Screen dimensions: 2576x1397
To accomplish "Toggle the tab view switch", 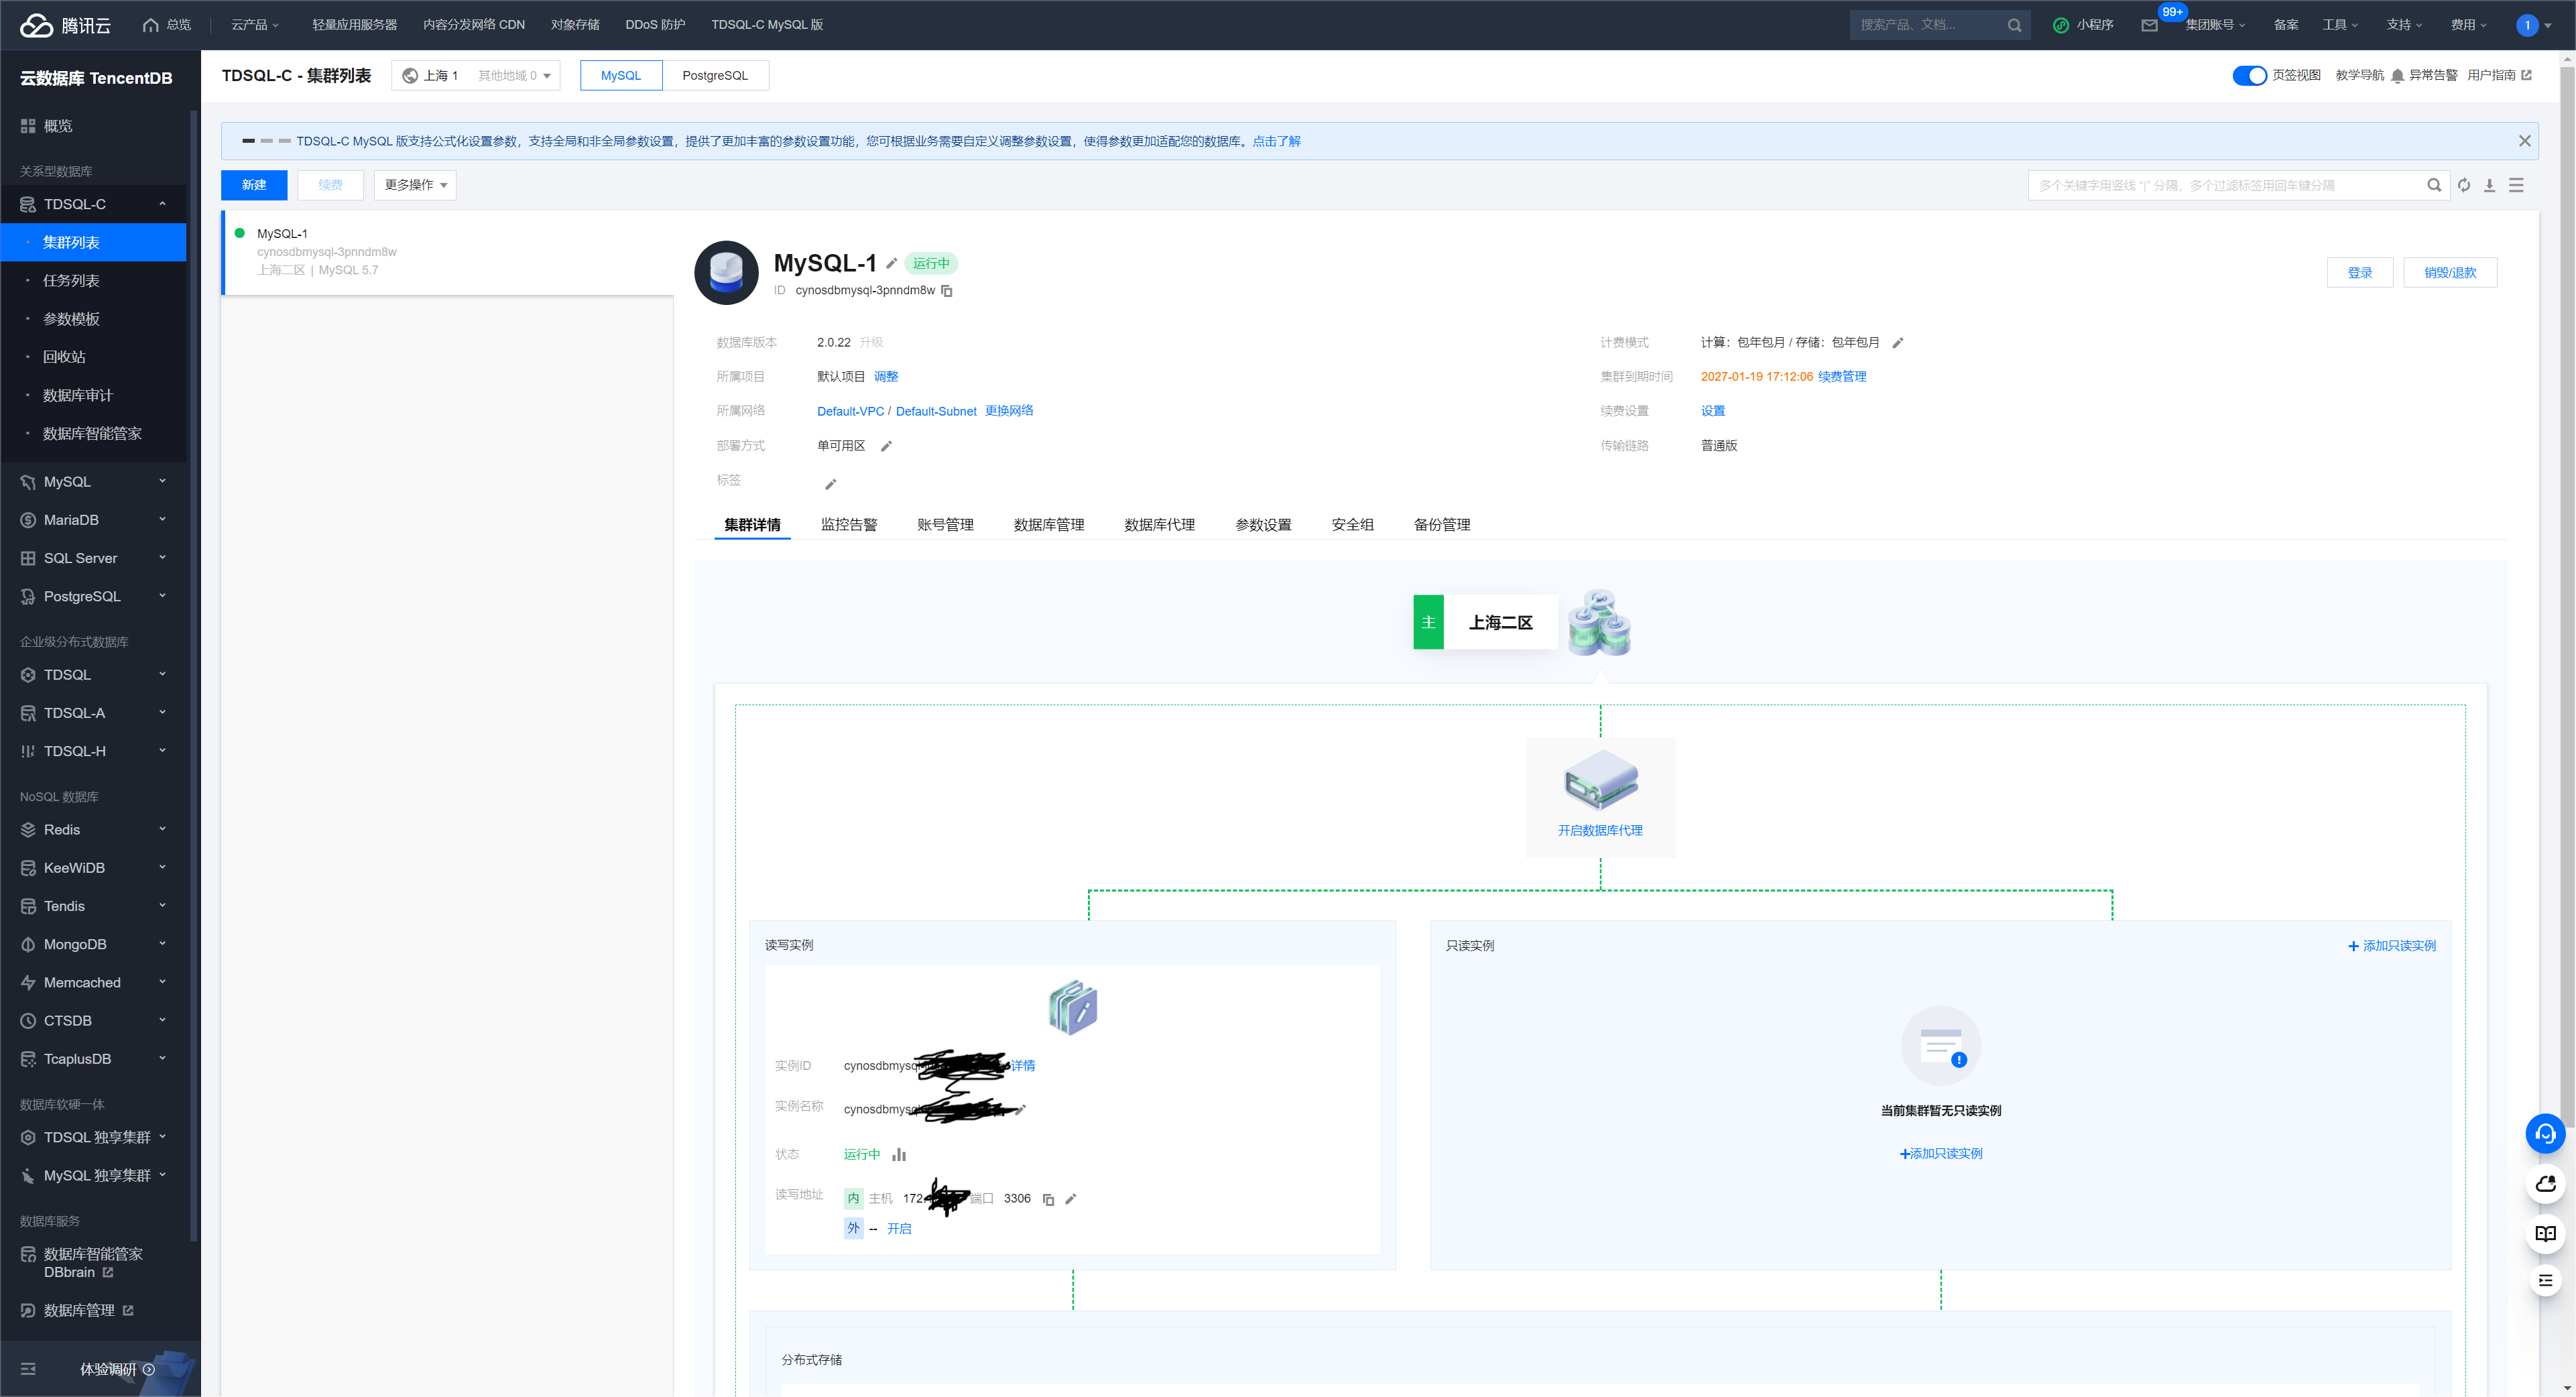I will click(x=2249, y=76).
